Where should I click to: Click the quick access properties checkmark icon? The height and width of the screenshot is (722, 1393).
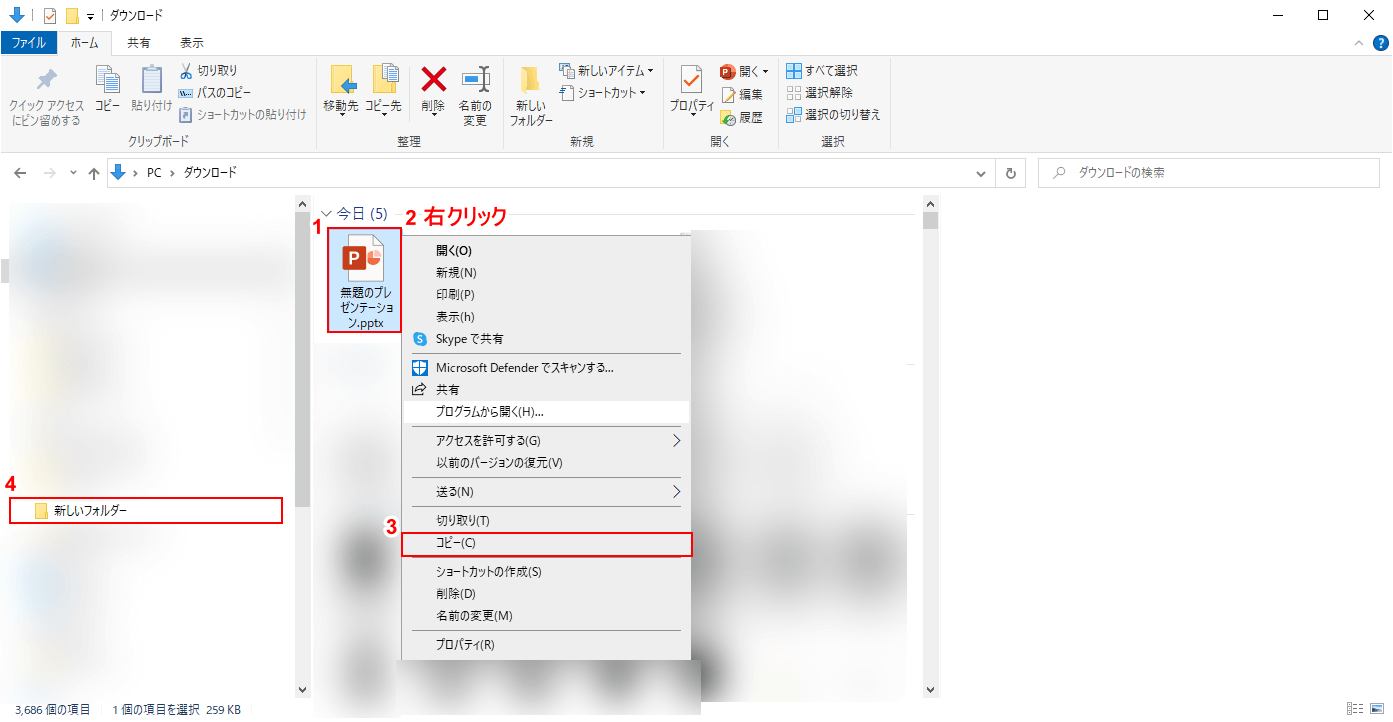50,15
